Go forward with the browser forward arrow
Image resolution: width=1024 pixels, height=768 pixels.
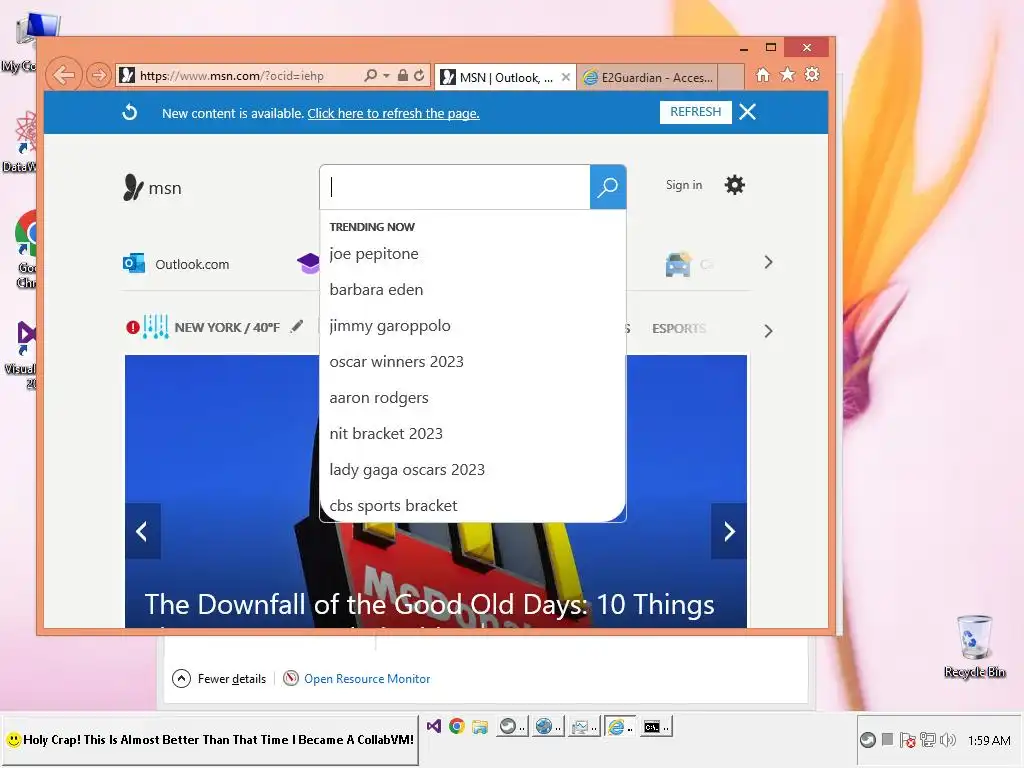tap(98, 75)
